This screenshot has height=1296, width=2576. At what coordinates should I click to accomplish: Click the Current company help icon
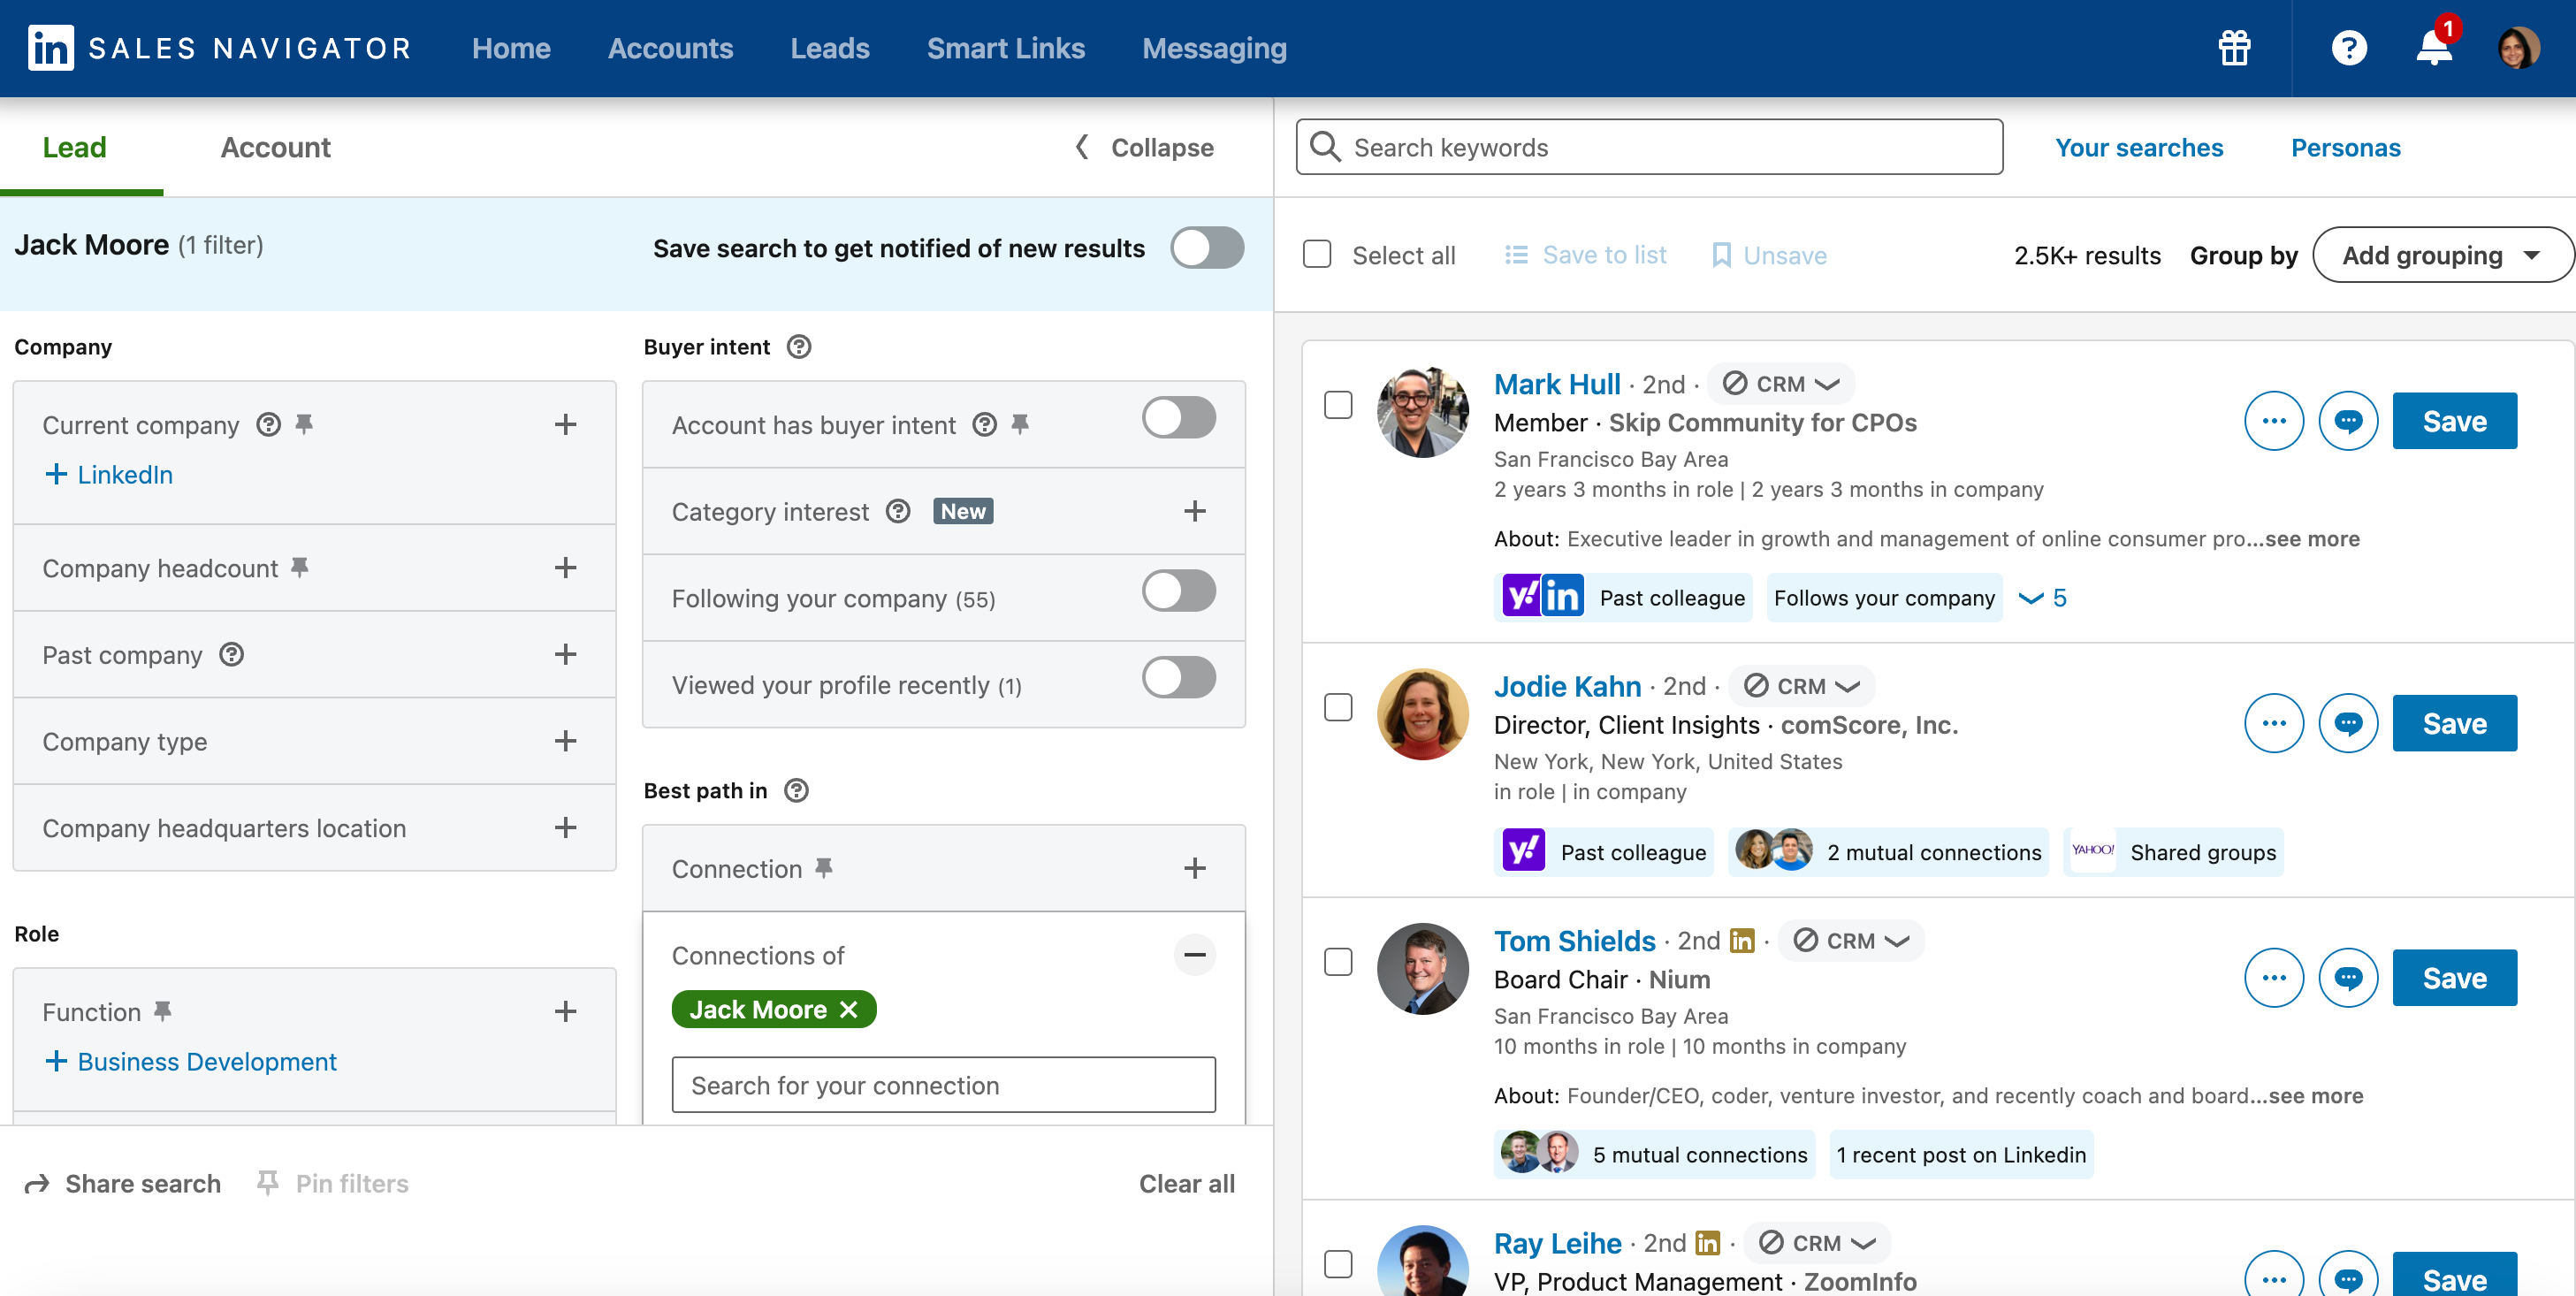pos(268,425)
